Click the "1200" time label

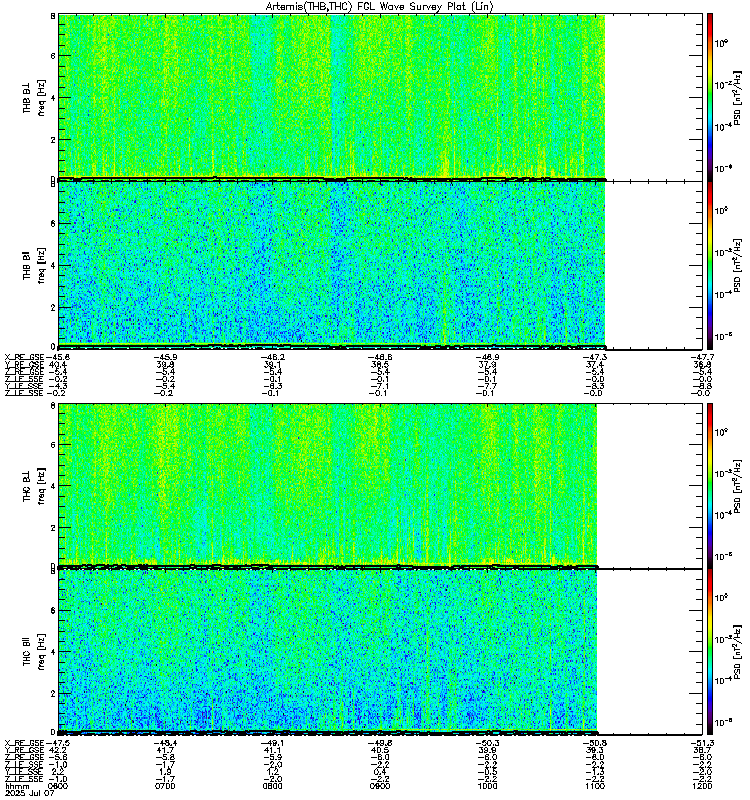pyautogui.click(x=703, y=786)
